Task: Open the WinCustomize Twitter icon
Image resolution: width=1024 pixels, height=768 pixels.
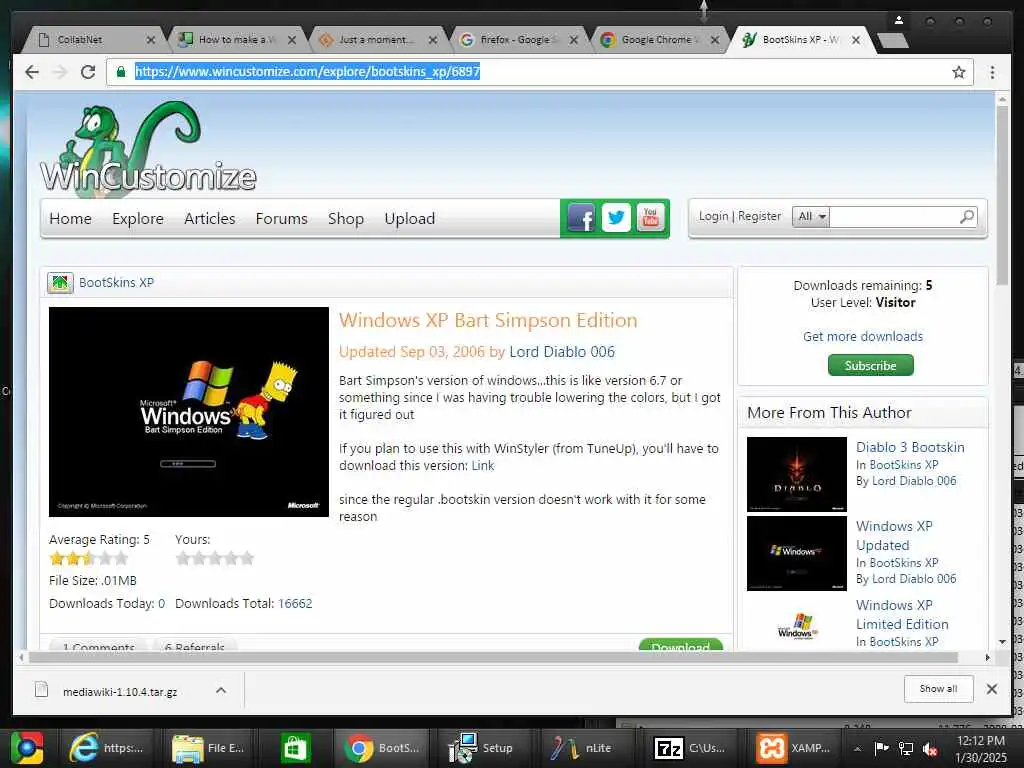Action: coord(616,217)
